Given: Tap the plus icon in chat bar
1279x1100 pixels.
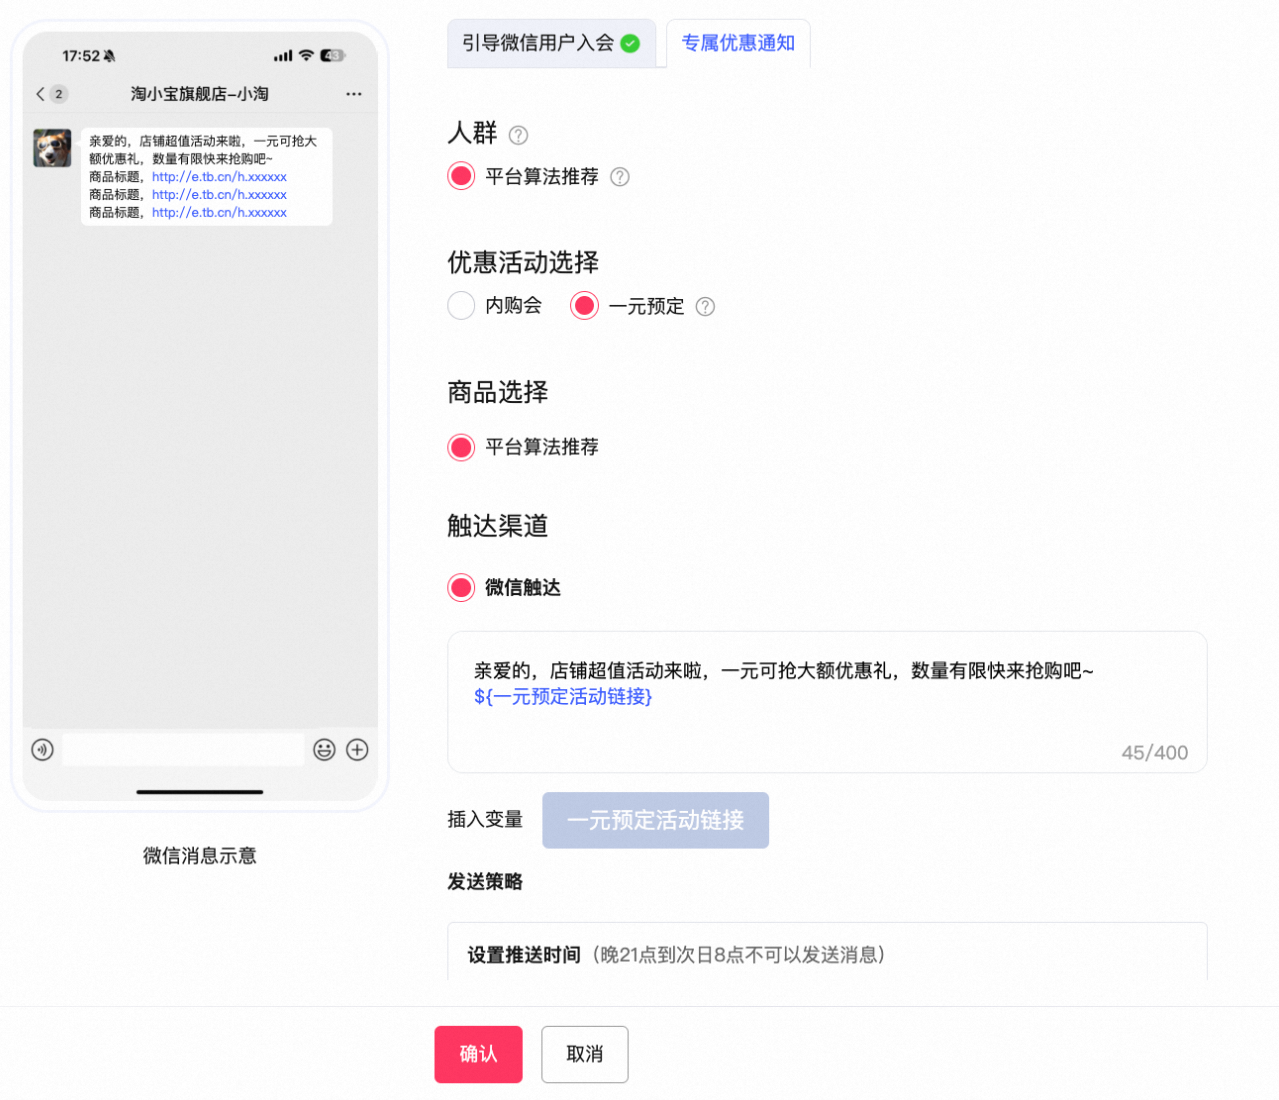Looking at the screenshot, I should [x=357, y=750].
